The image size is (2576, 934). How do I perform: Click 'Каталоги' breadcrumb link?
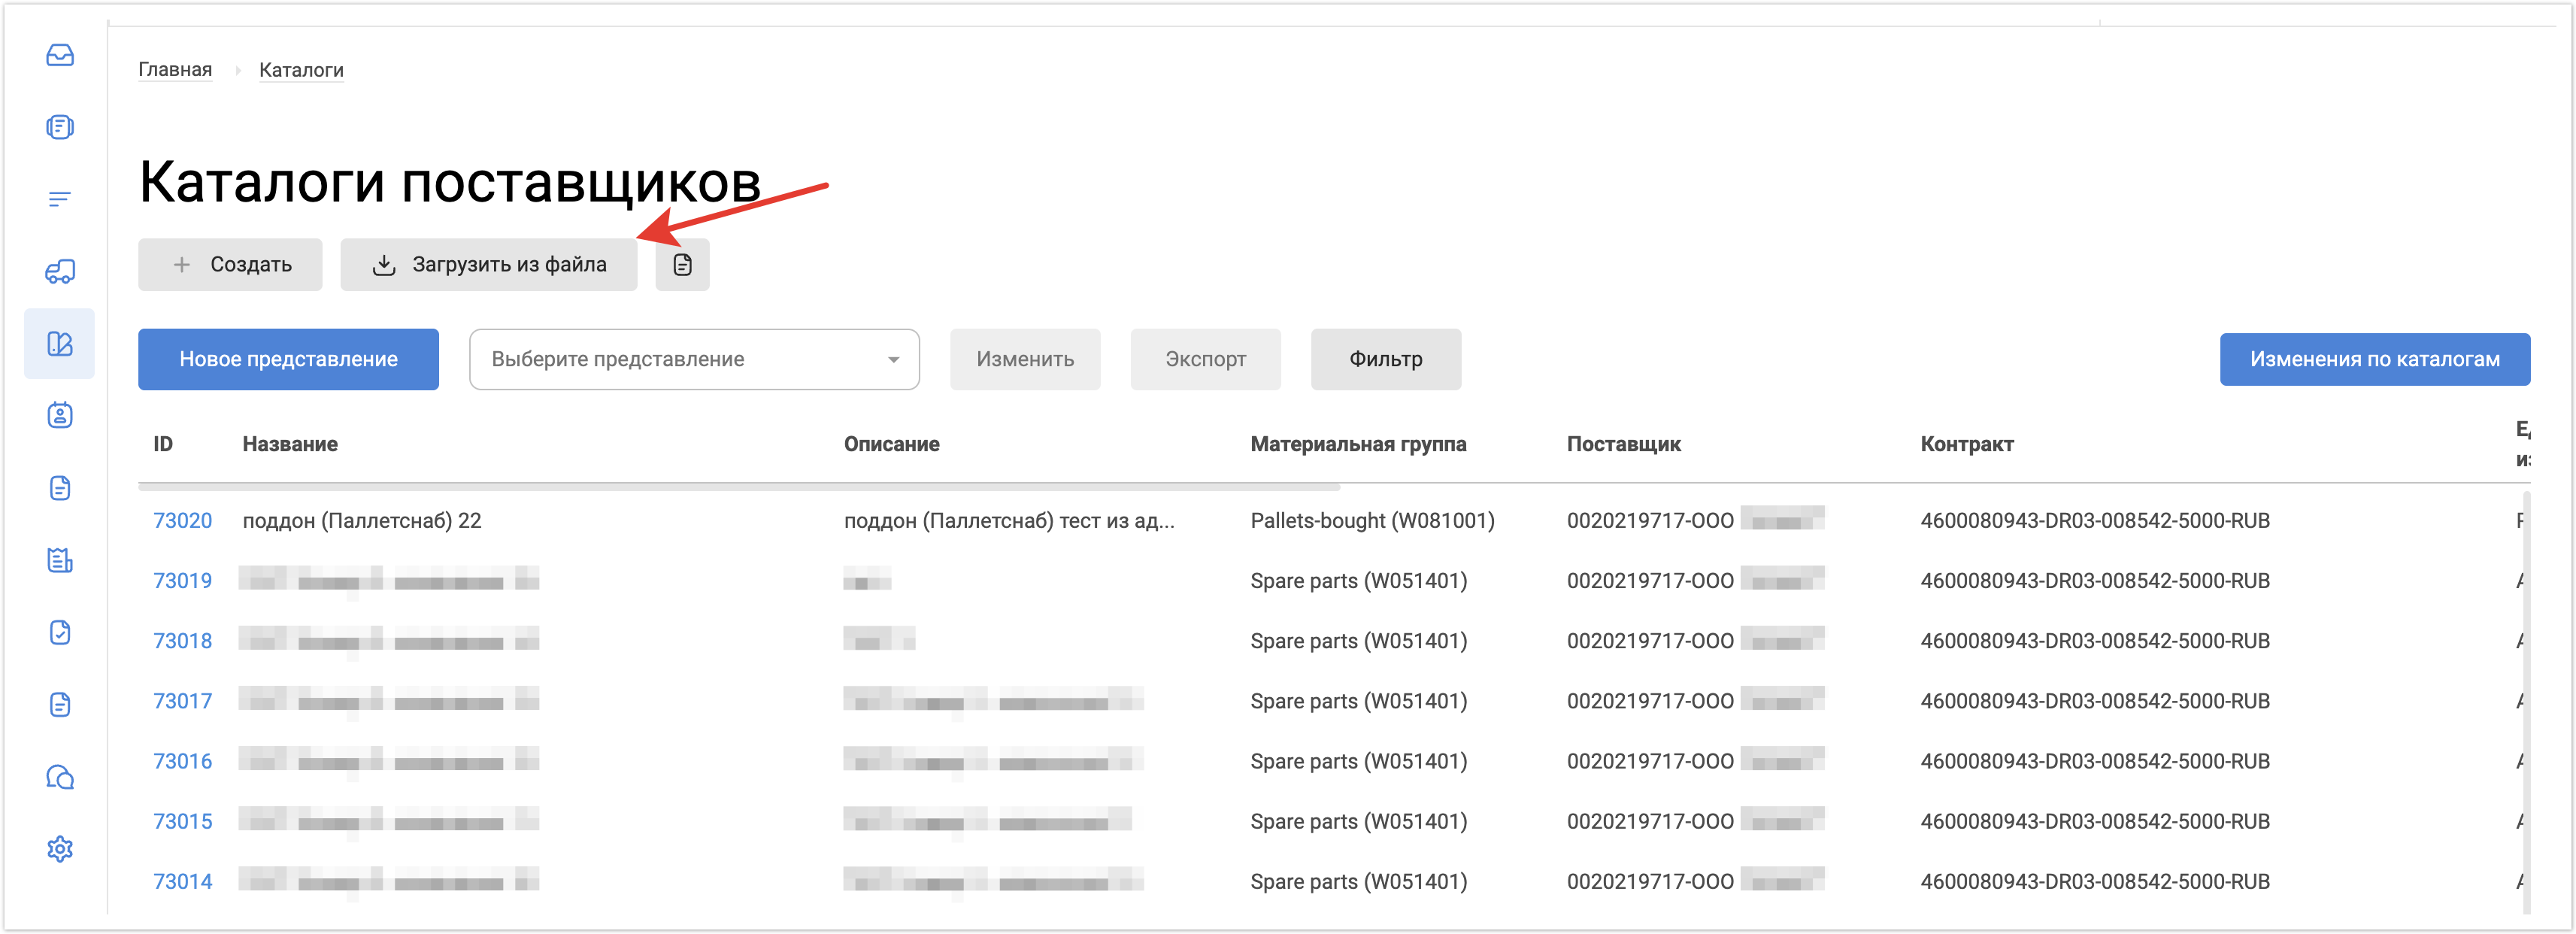coord(301,70)
